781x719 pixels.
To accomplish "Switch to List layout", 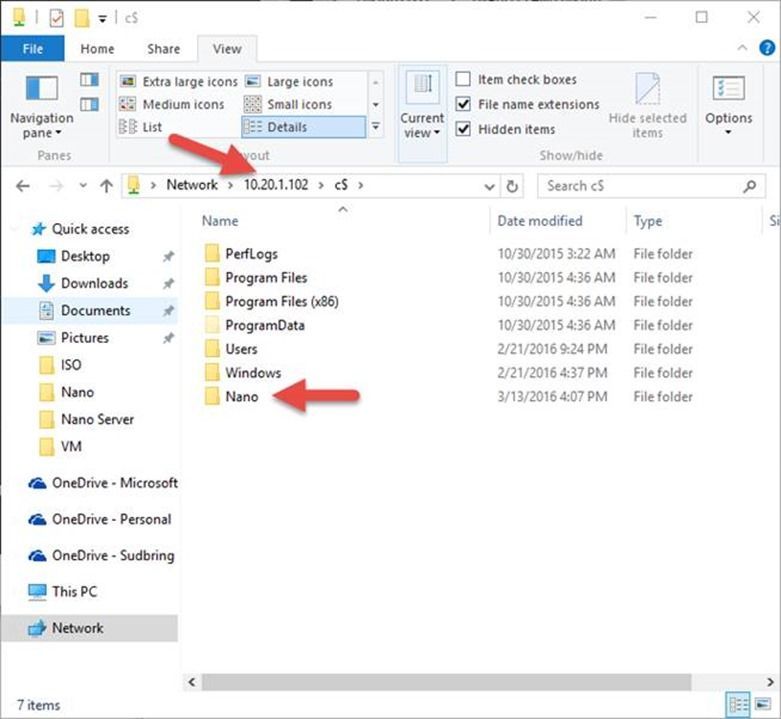I will click(140, 127).
